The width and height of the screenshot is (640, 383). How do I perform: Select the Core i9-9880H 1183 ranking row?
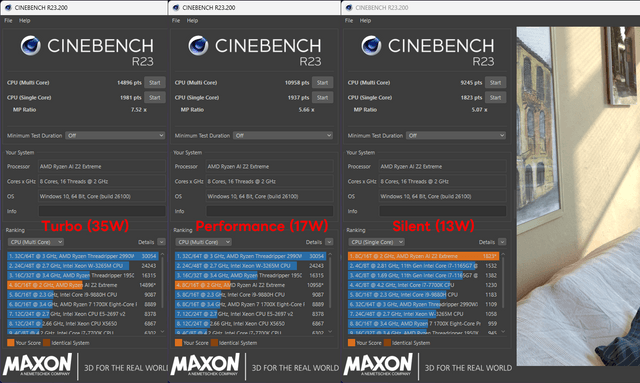click(423, 294)
